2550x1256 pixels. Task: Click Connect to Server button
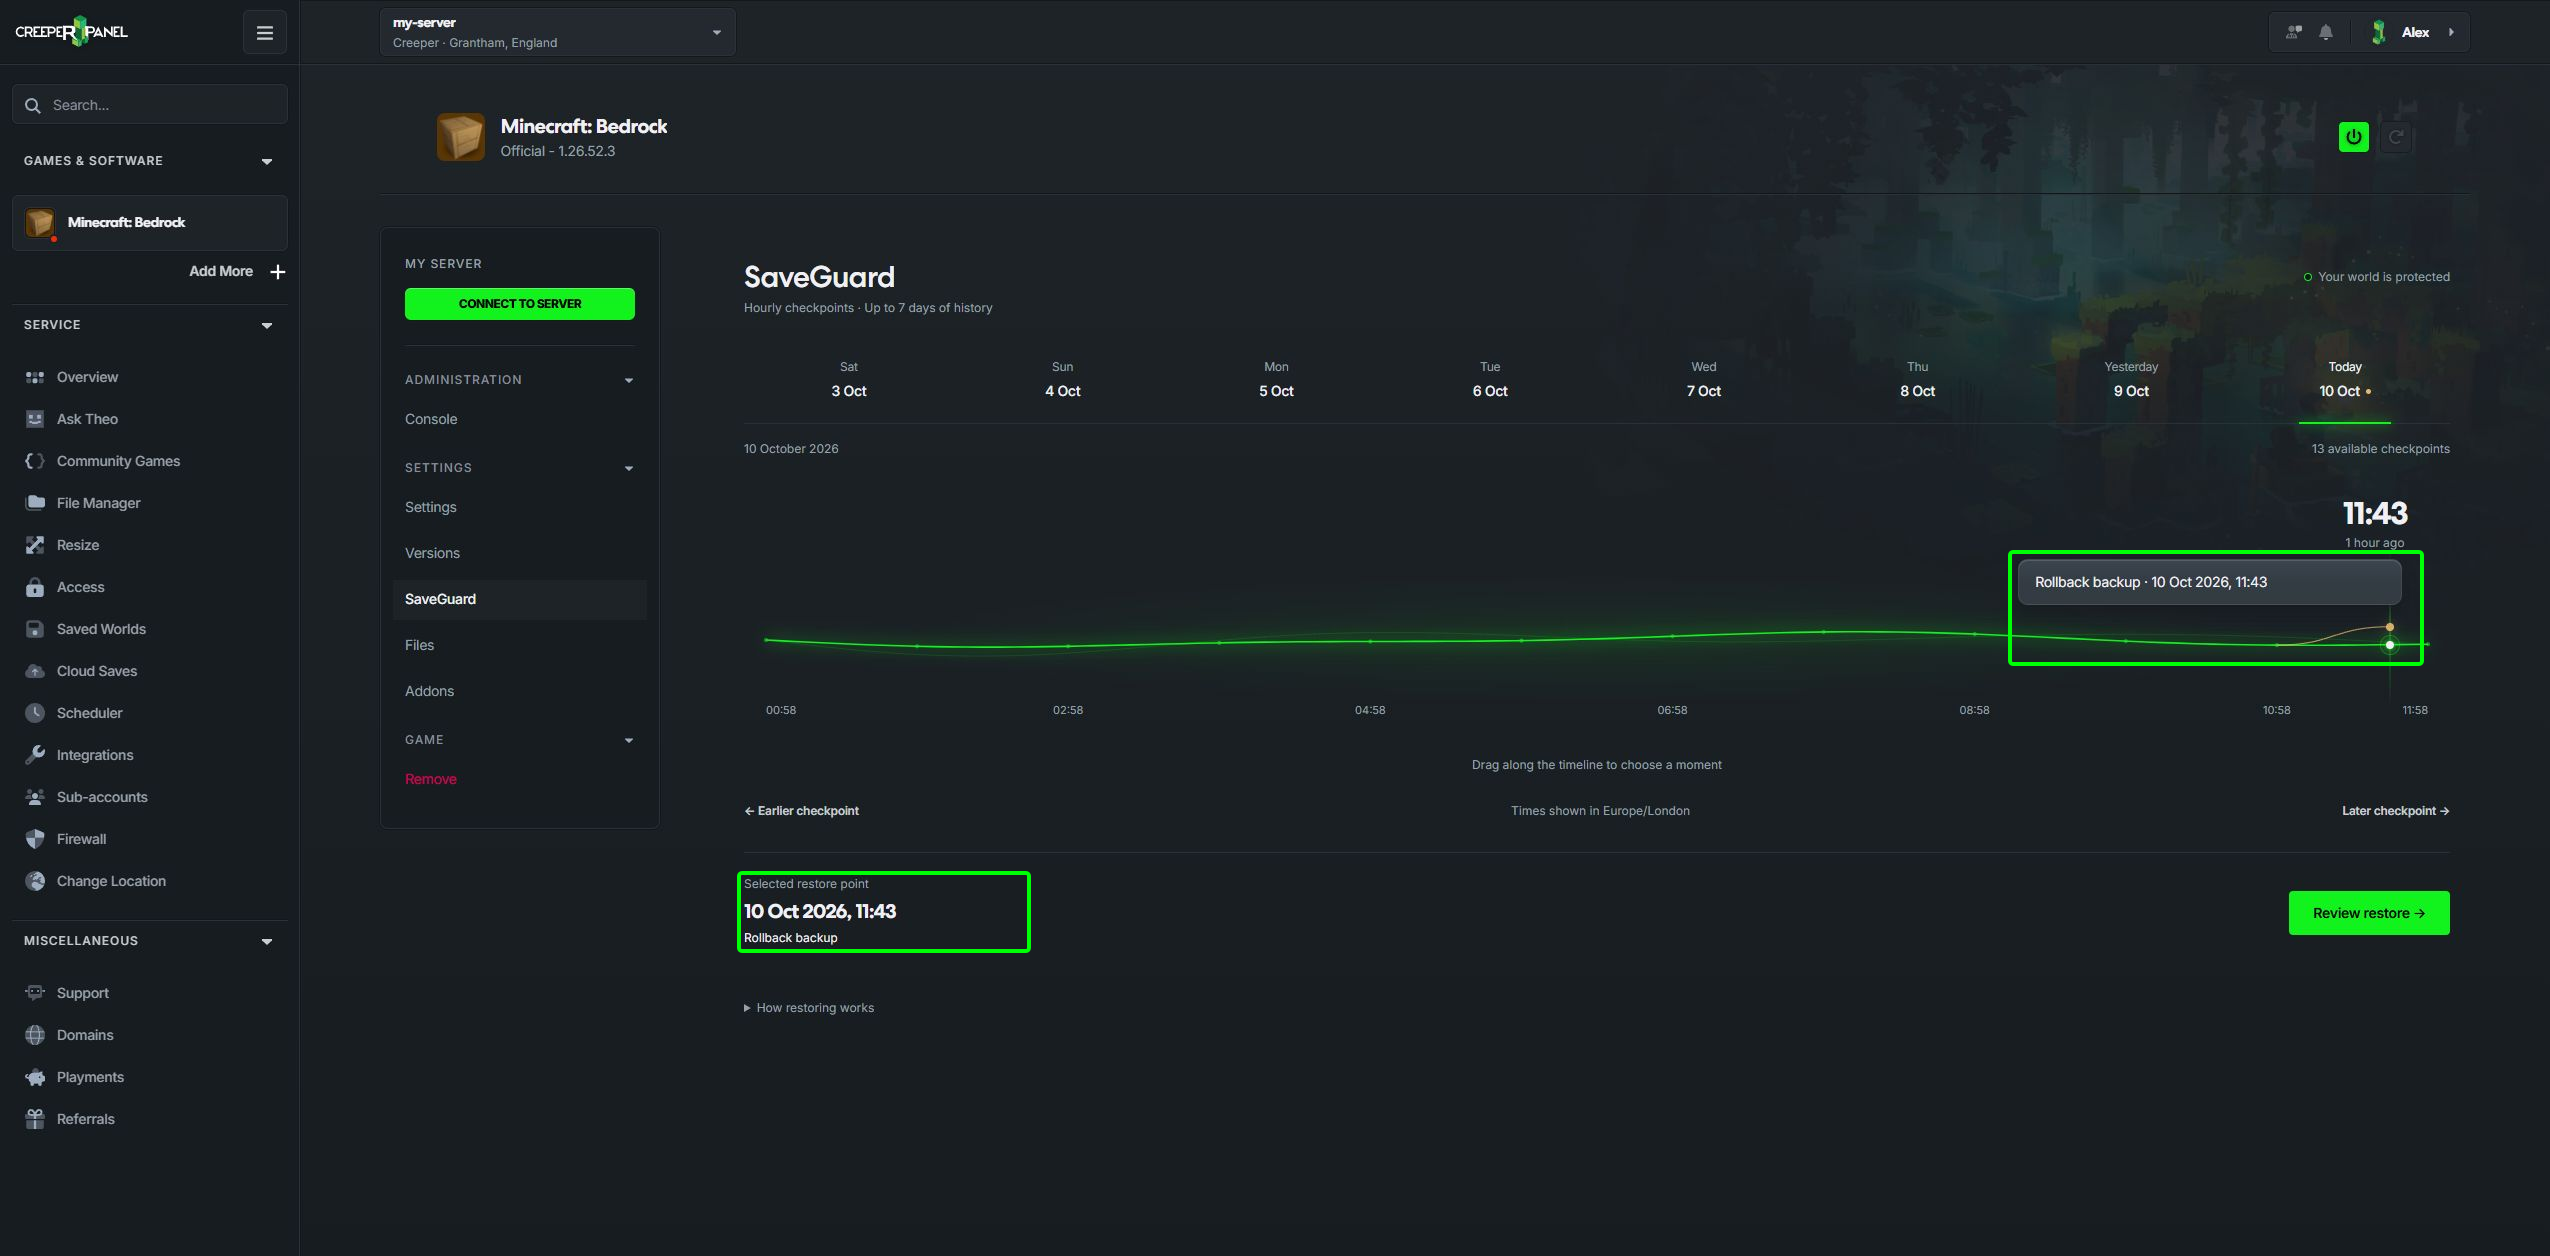[519, 304]
